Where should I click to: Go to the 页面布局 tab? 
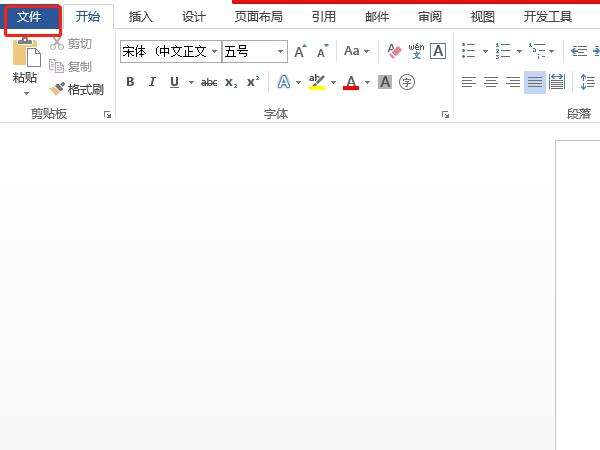(x=258, y=16)
